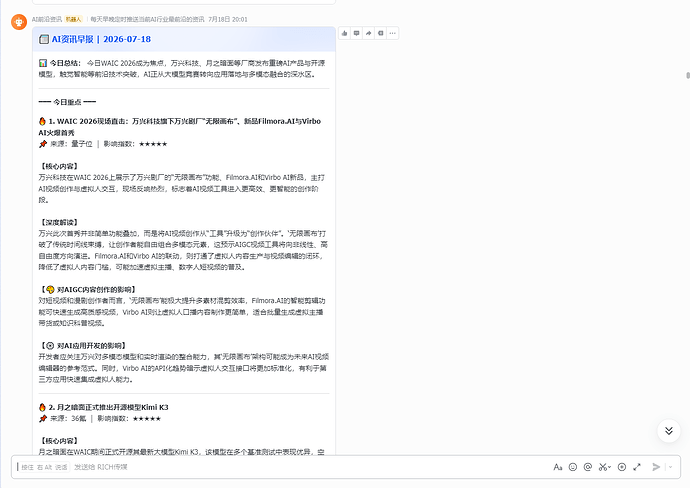Click the message input field
This screenshot has width=690, height=488.
point(282,467)
